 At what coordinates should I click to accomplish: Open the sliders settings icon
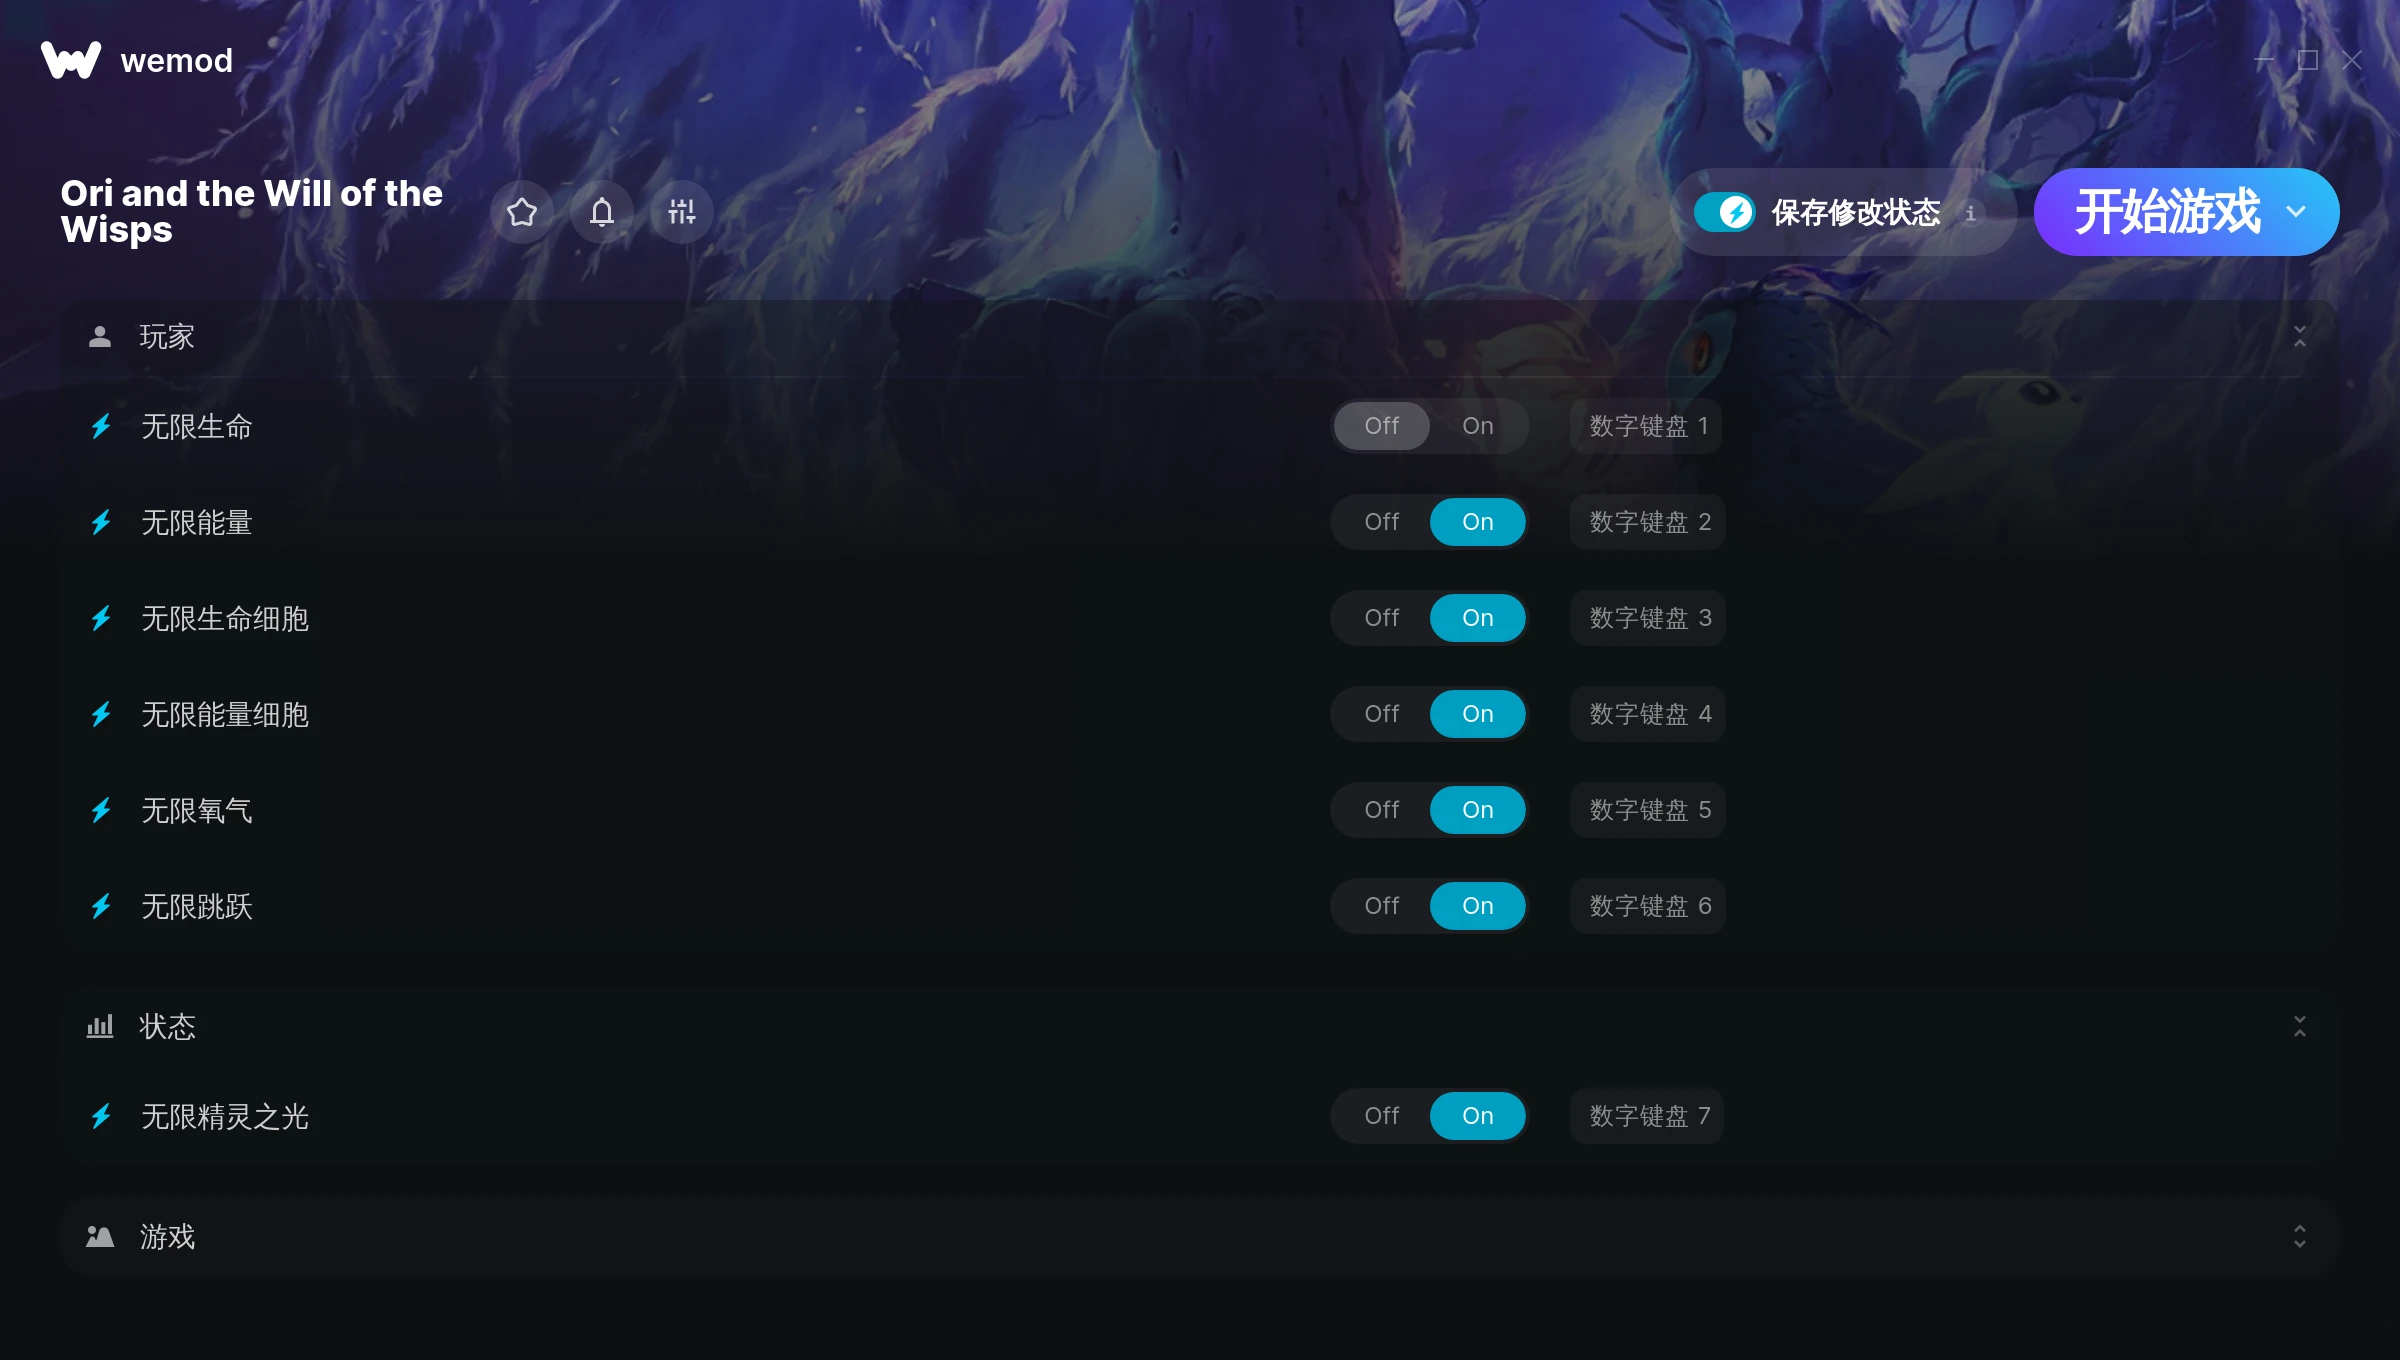(x=682, y=212)
